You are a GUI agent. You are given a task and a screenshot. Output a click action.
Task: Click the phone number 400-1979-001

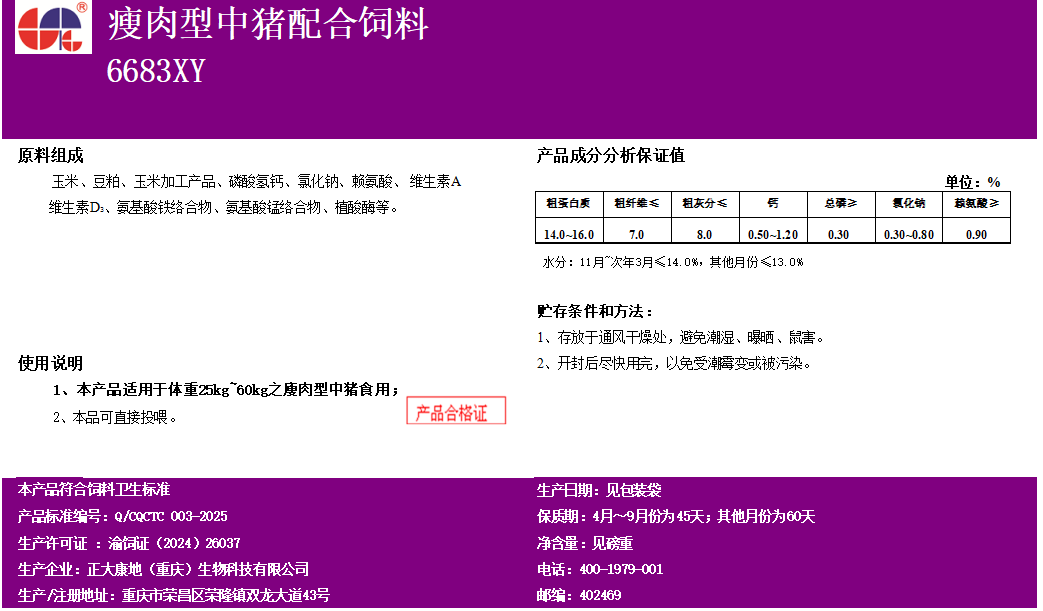coord(620,569)
